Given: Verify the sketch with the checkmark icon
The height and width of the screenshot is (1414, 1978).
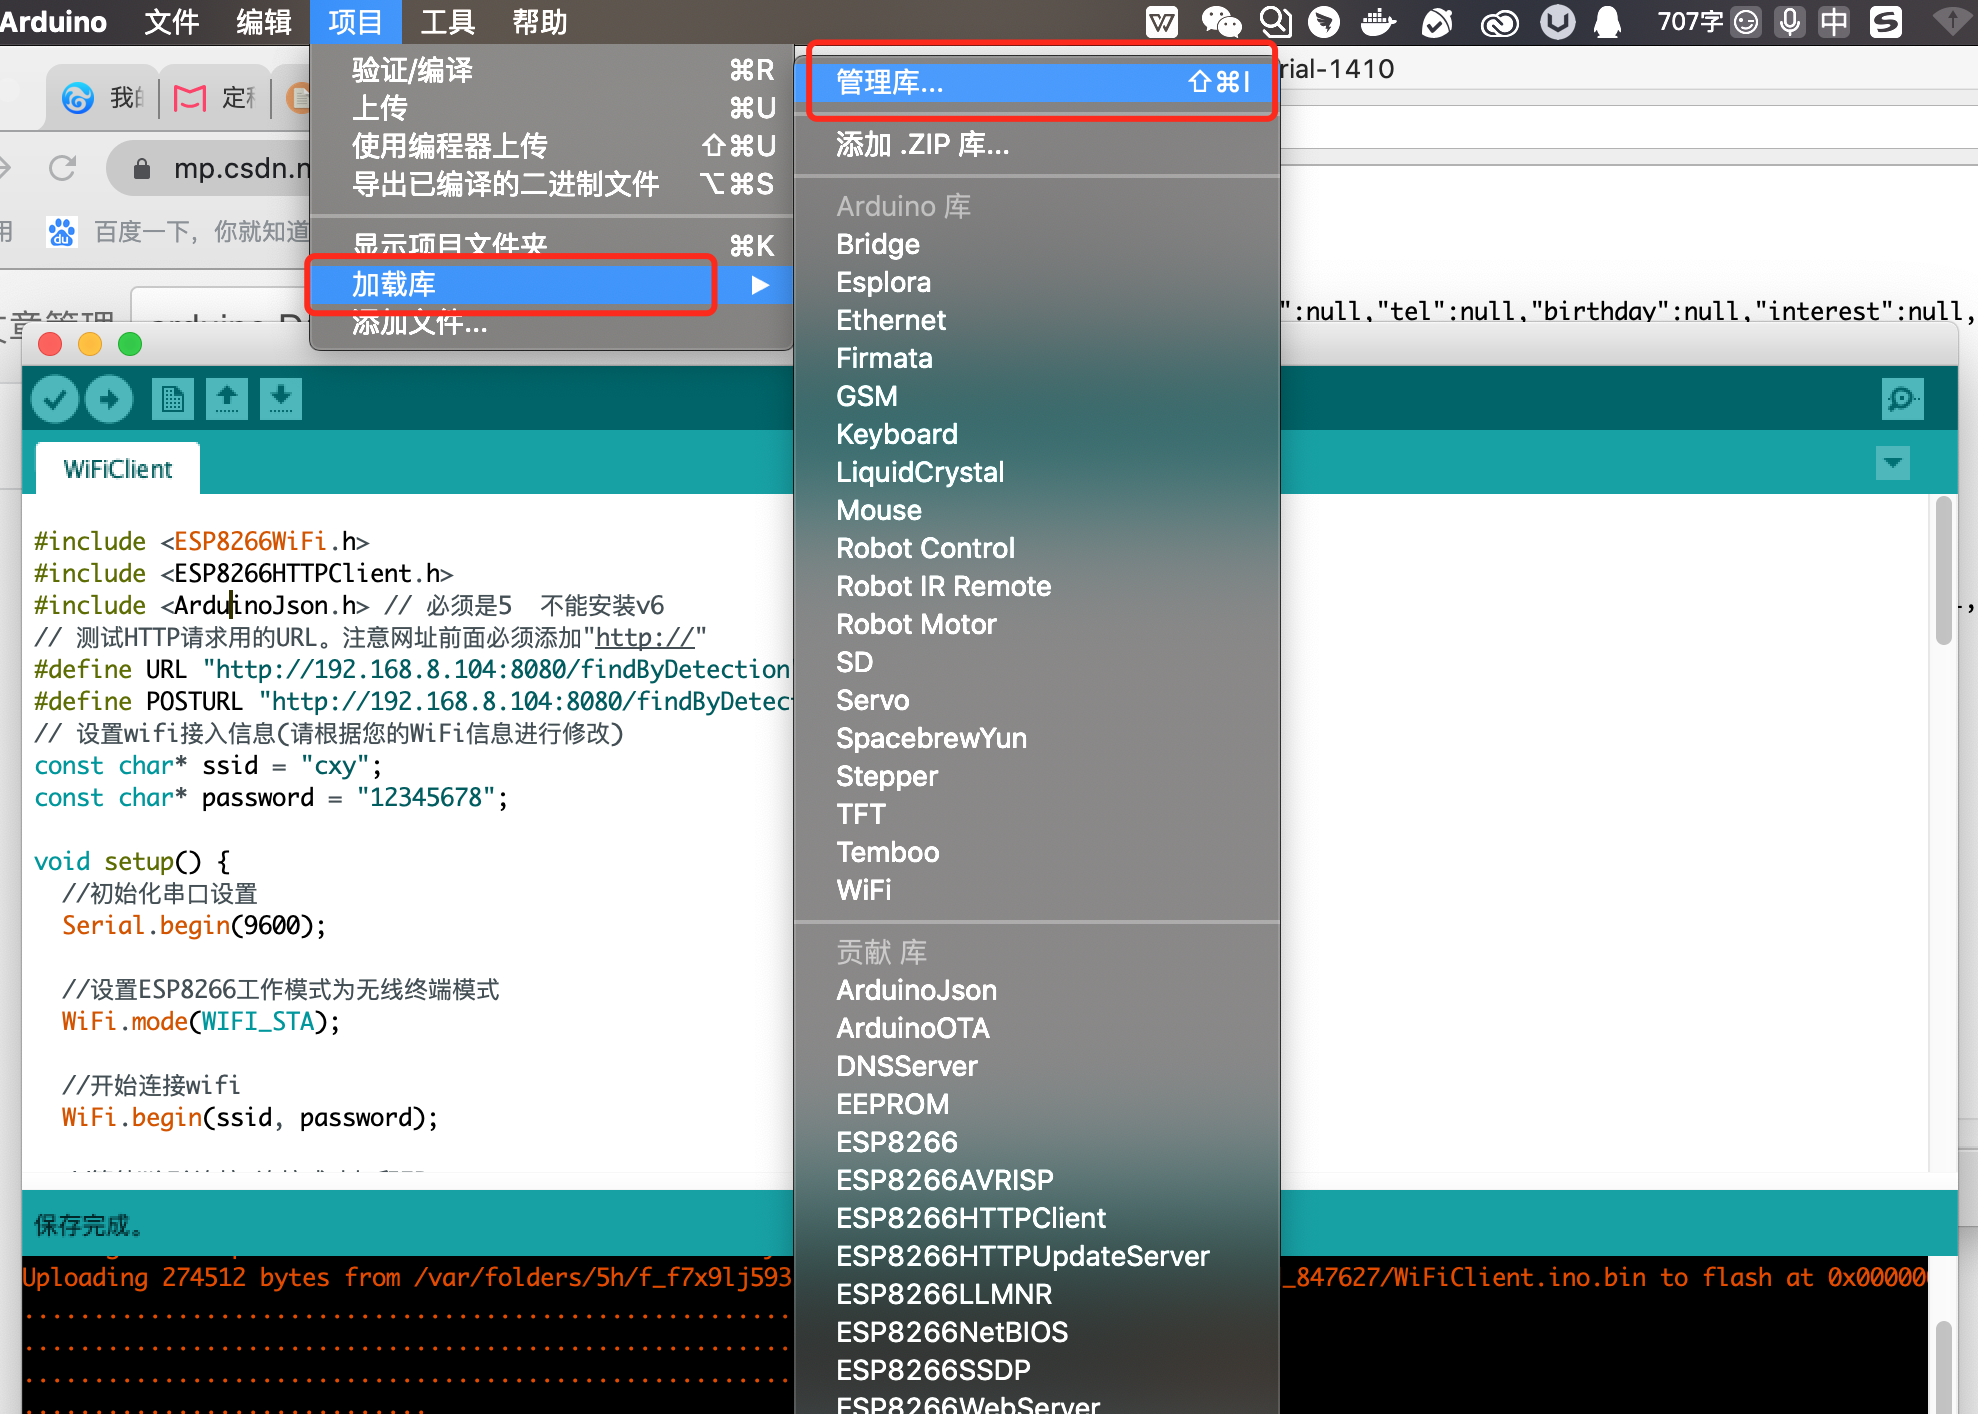Looking at the screenshot, I should tap(55, 398).
